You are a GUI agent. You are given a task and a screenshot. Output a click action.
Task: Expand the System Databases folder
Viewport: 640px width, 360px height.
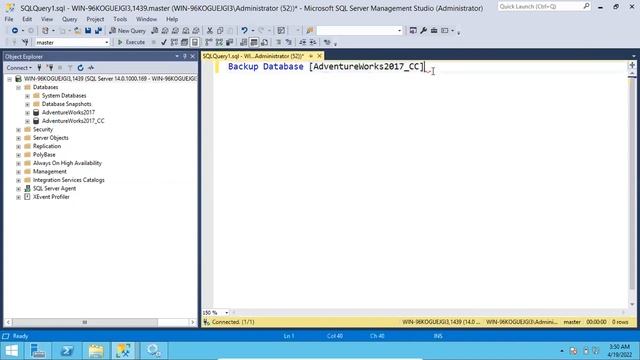[27, 96]
